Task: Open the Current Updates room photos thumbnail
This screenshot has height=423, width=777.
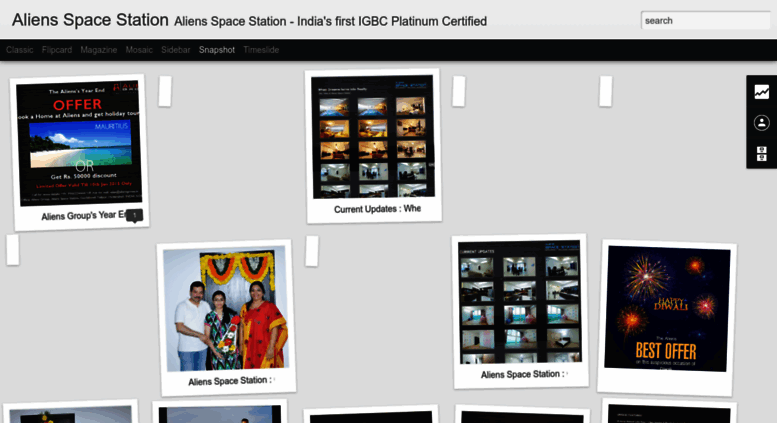Action: (519, 302)
